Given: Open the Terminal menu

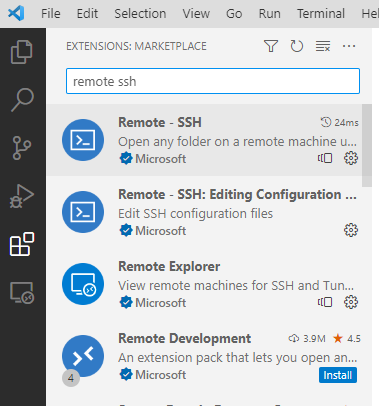Looking at the screenshot, I should (321, 14).
